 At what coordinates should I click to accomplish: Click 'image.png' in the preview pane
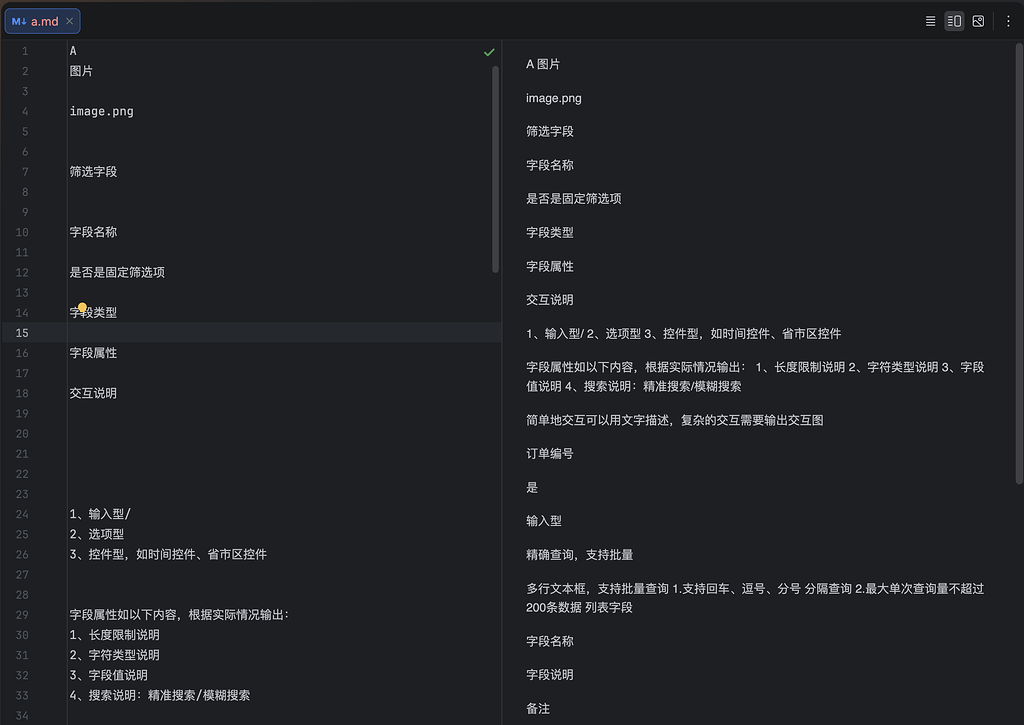(x=554, y=98)
